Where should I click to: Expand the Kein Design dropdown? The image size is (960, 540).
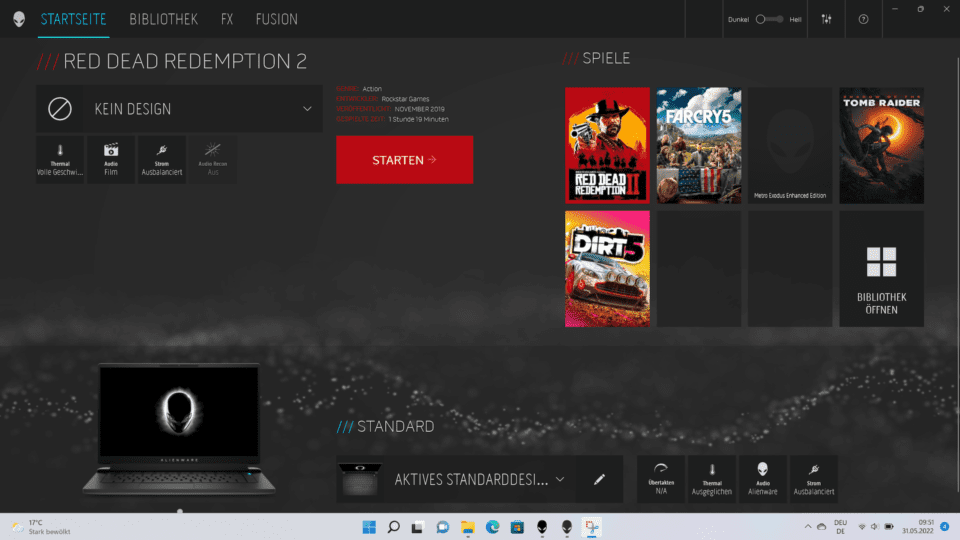point(306,109)
